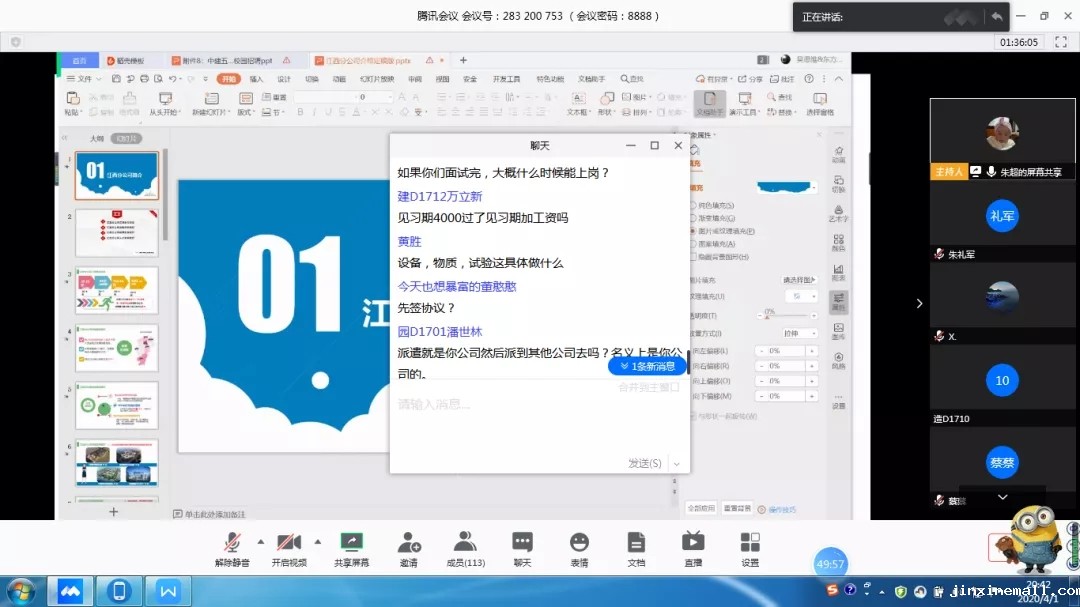
Task: Switch to the 开始 ribbon tab
Action: point(229,79)
